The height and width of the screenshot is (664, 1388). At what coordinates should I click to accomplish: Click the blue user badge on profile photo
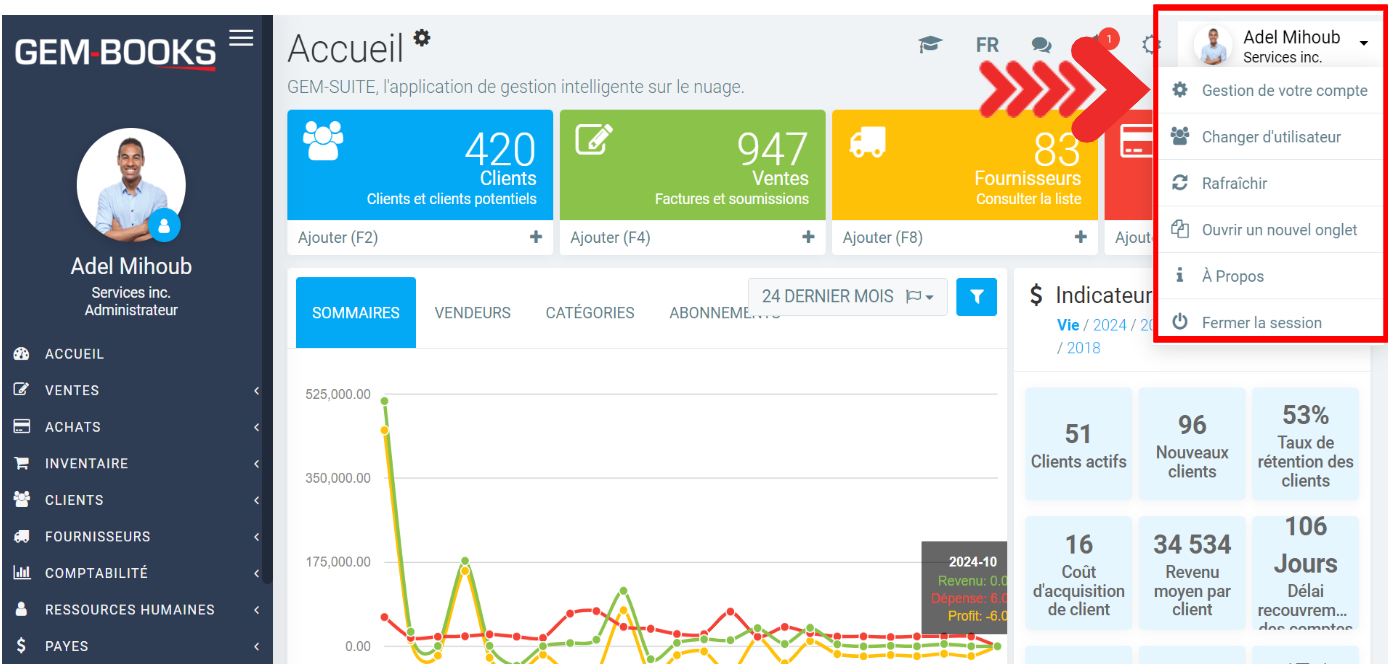[164, 226]
